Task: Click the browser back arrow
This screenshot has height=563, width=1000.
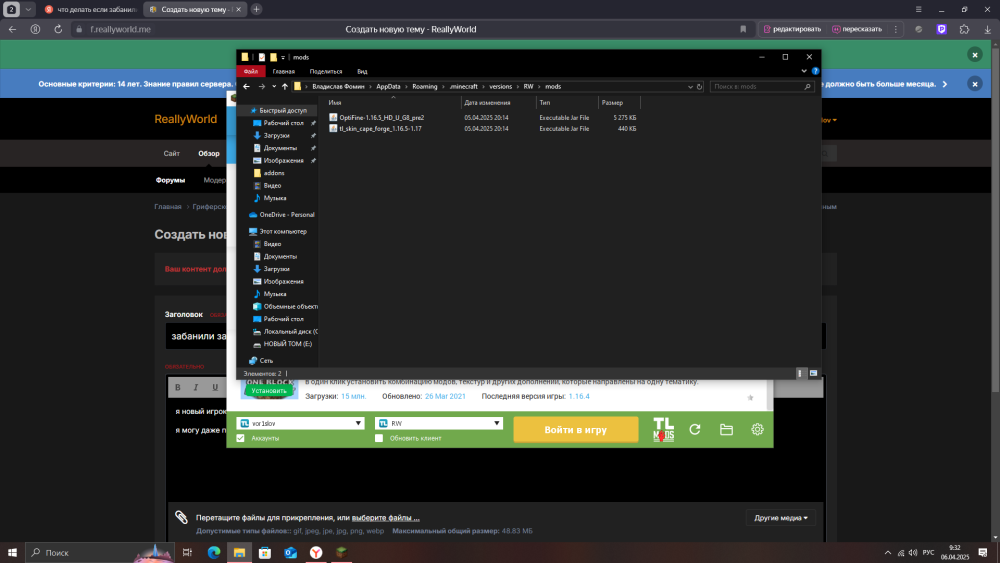Action: pos(13,29)
